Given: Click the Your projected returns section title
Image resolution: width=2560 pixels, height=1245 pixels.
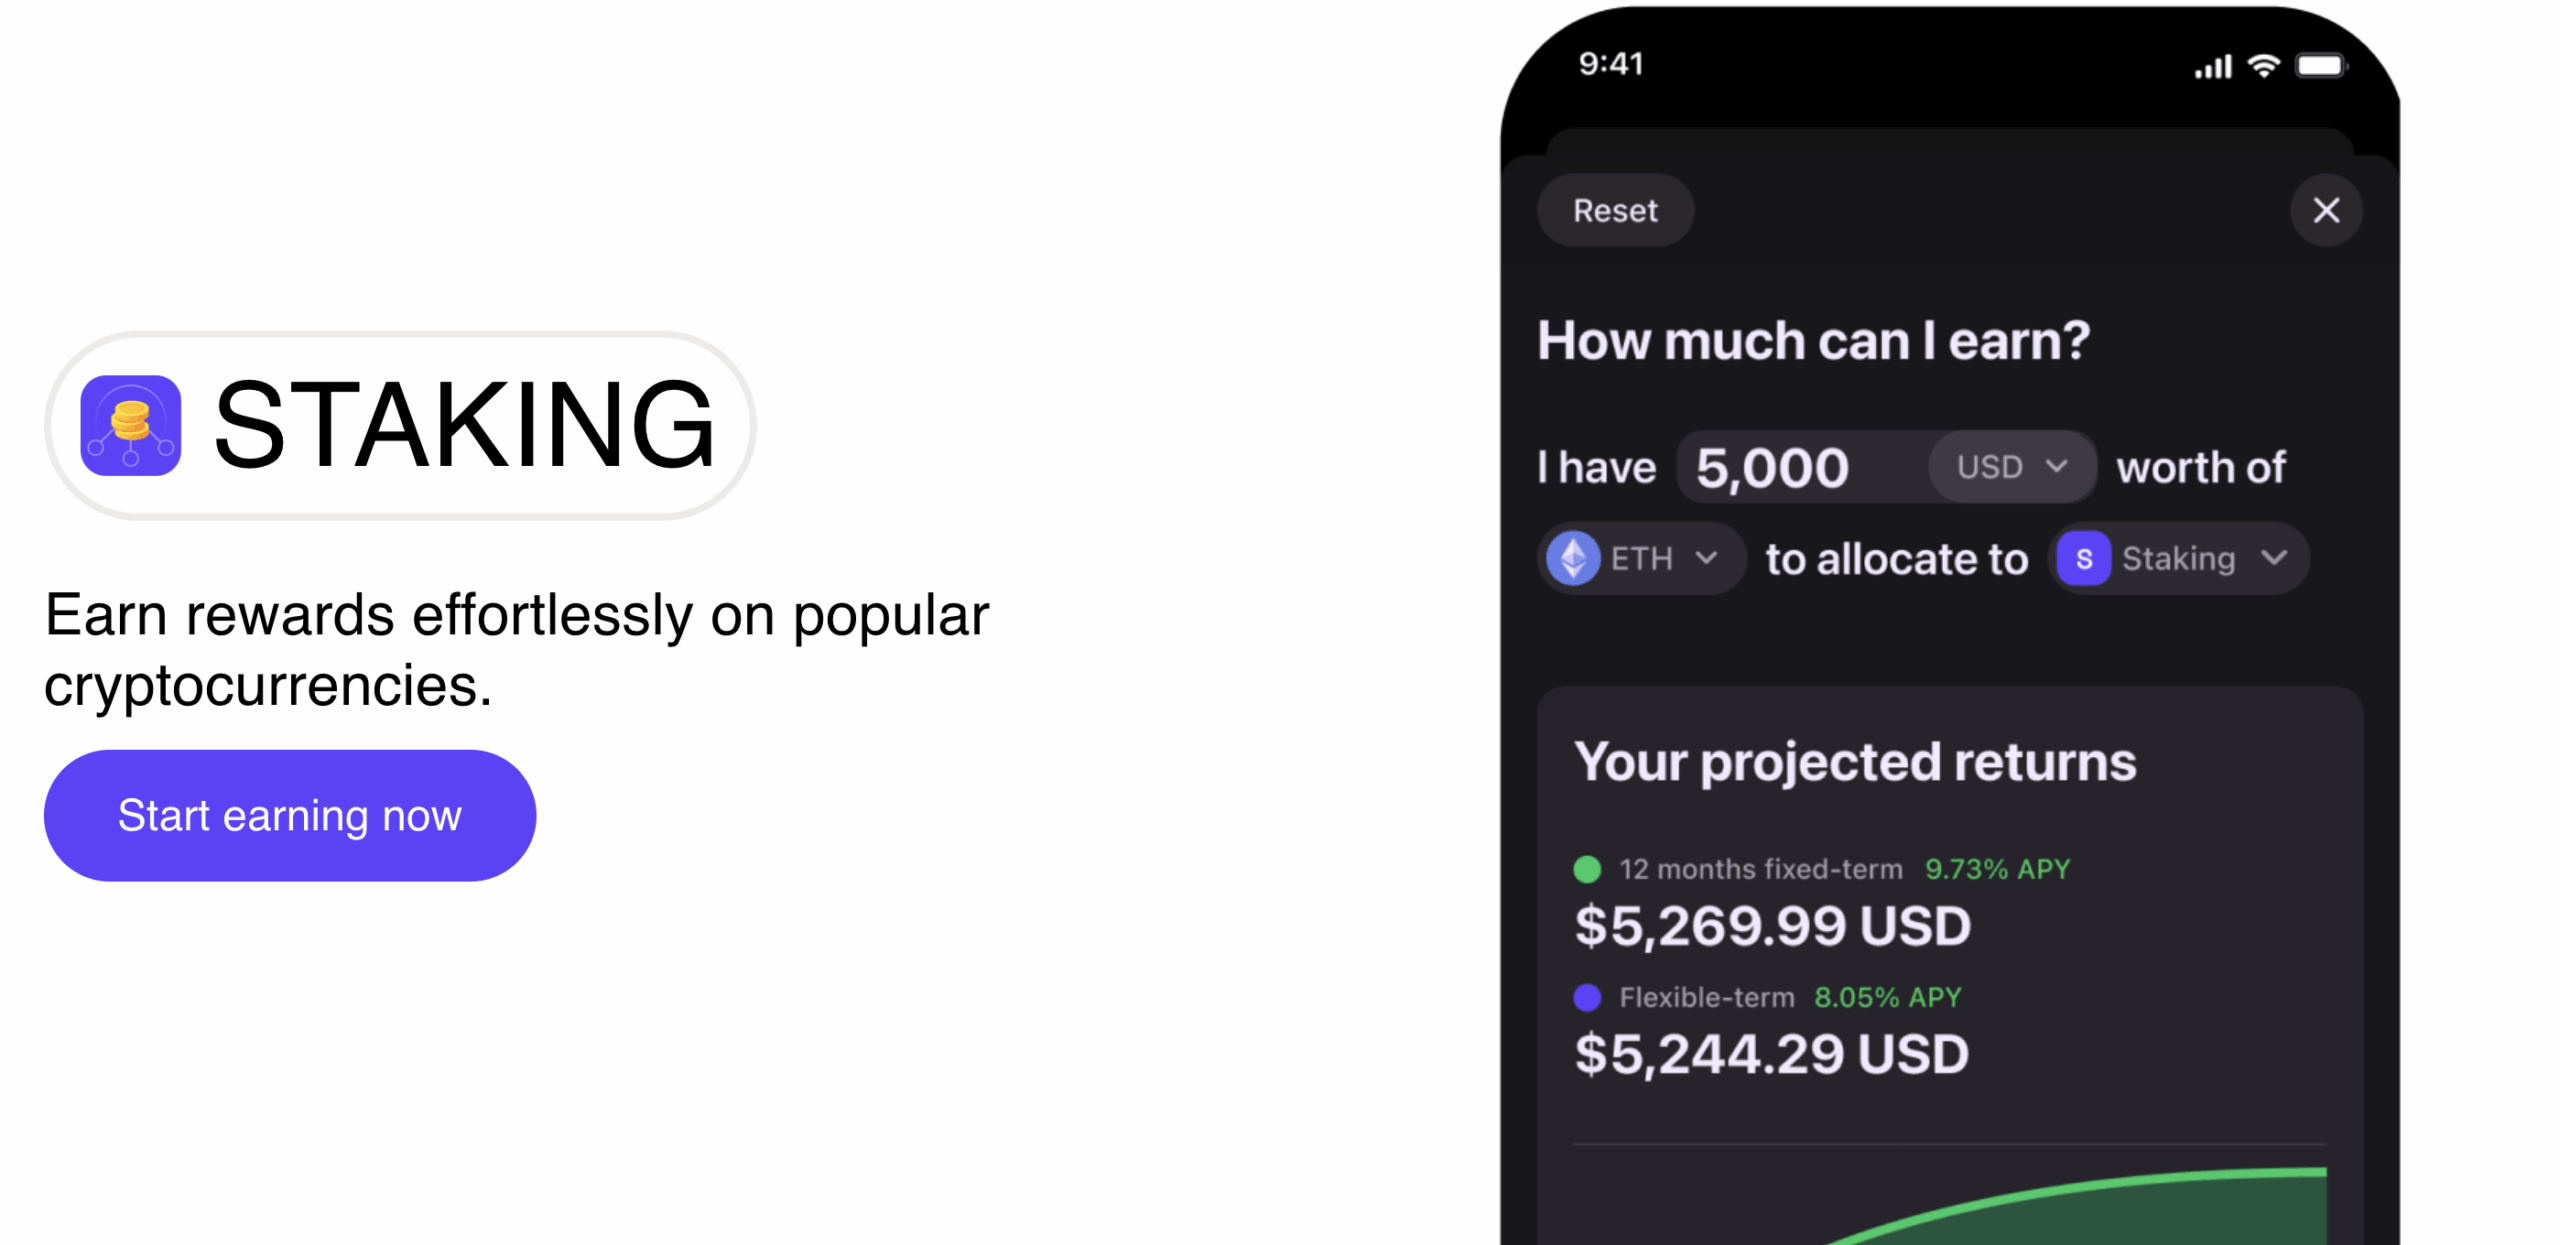Looking at the screenshot, I should pyautogui.click(x=1856, y=762).
